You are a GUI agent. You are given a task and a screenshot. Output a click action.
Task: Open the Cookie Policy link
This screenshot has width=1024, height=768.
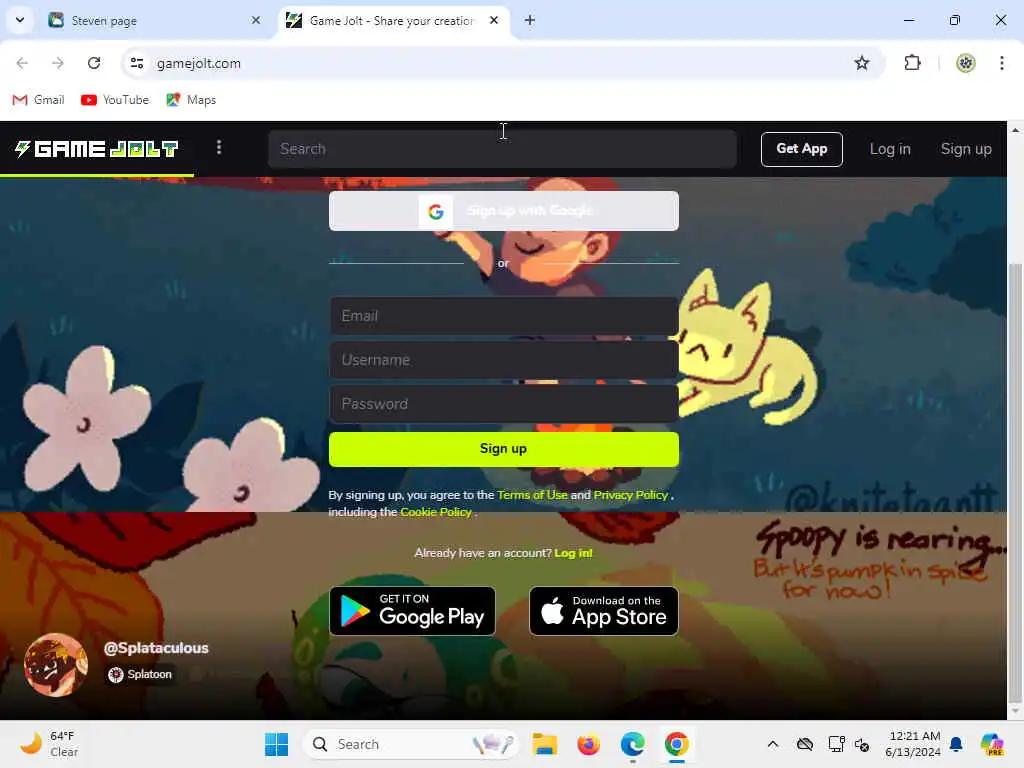coord(436,512)
